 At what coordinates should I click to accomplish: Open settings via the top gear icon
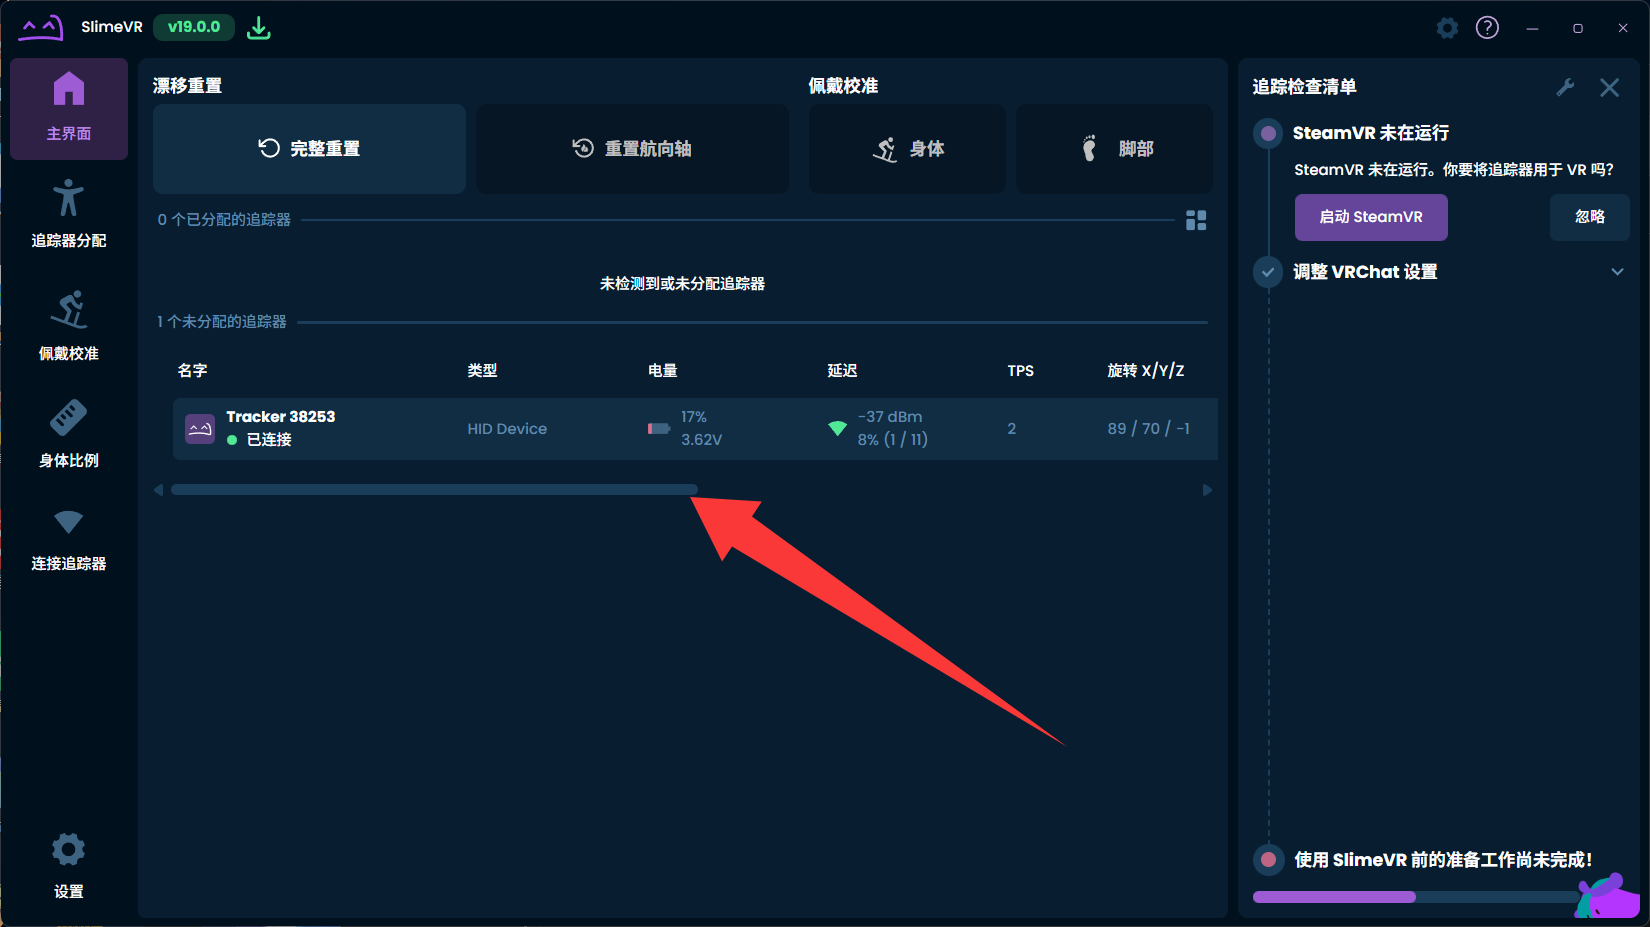(1447, 28)
